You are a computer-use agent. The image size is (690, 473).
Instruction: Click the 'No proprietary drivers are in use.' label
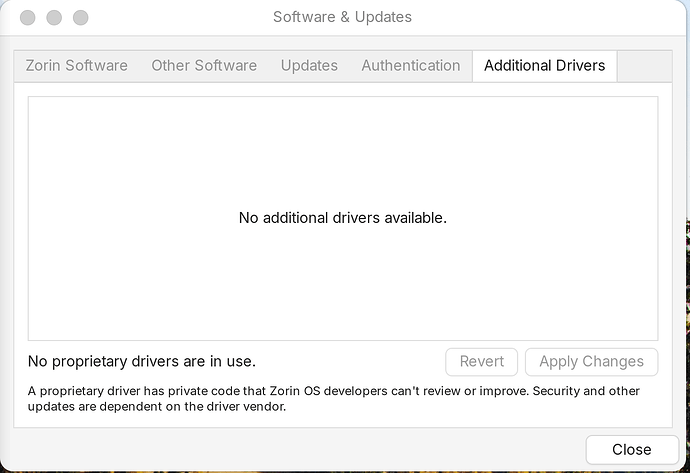pyautogui.click(x=142, y=361)
